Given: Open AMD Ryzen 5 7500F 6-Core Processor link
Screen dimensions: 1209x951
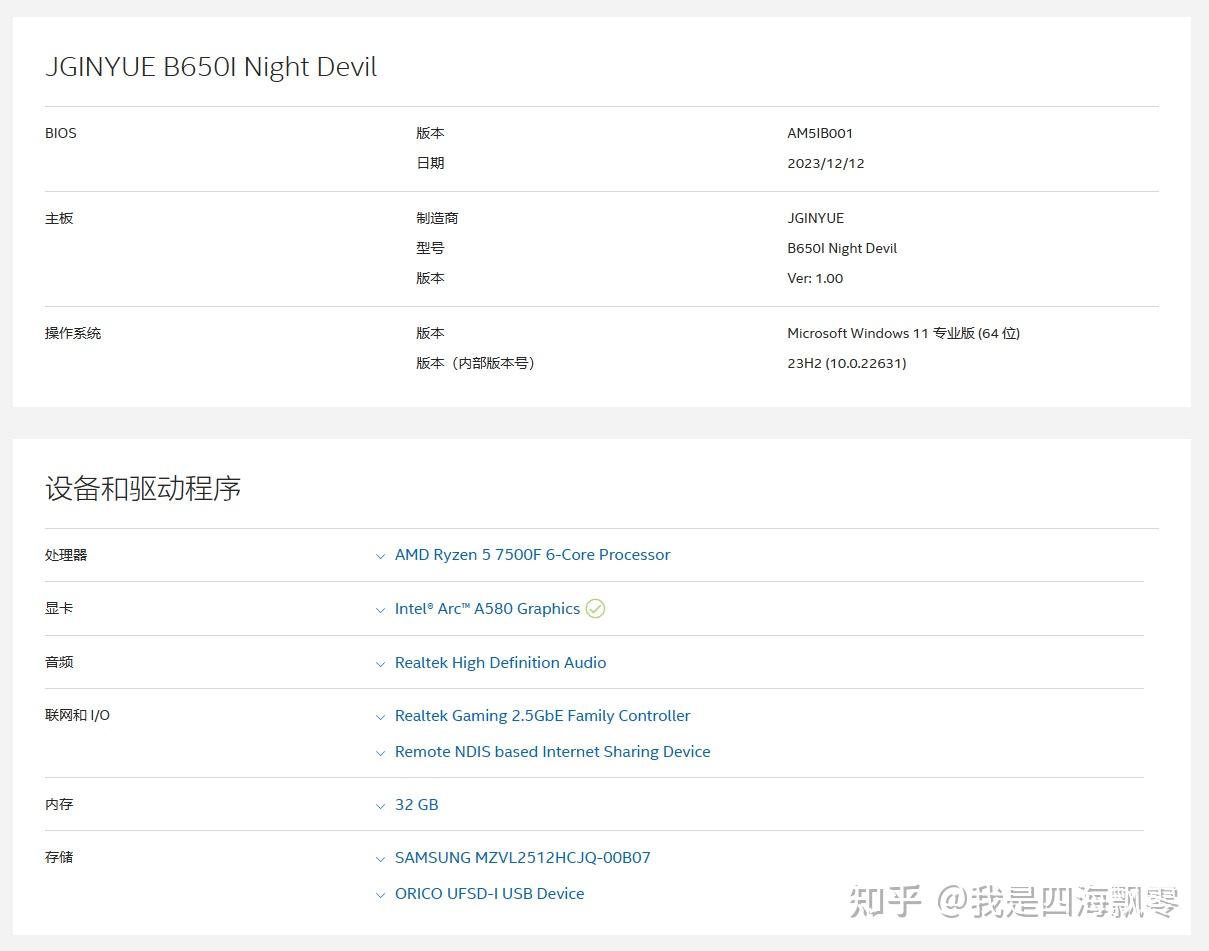Looking at the screenshot, I should click(532, 555).
